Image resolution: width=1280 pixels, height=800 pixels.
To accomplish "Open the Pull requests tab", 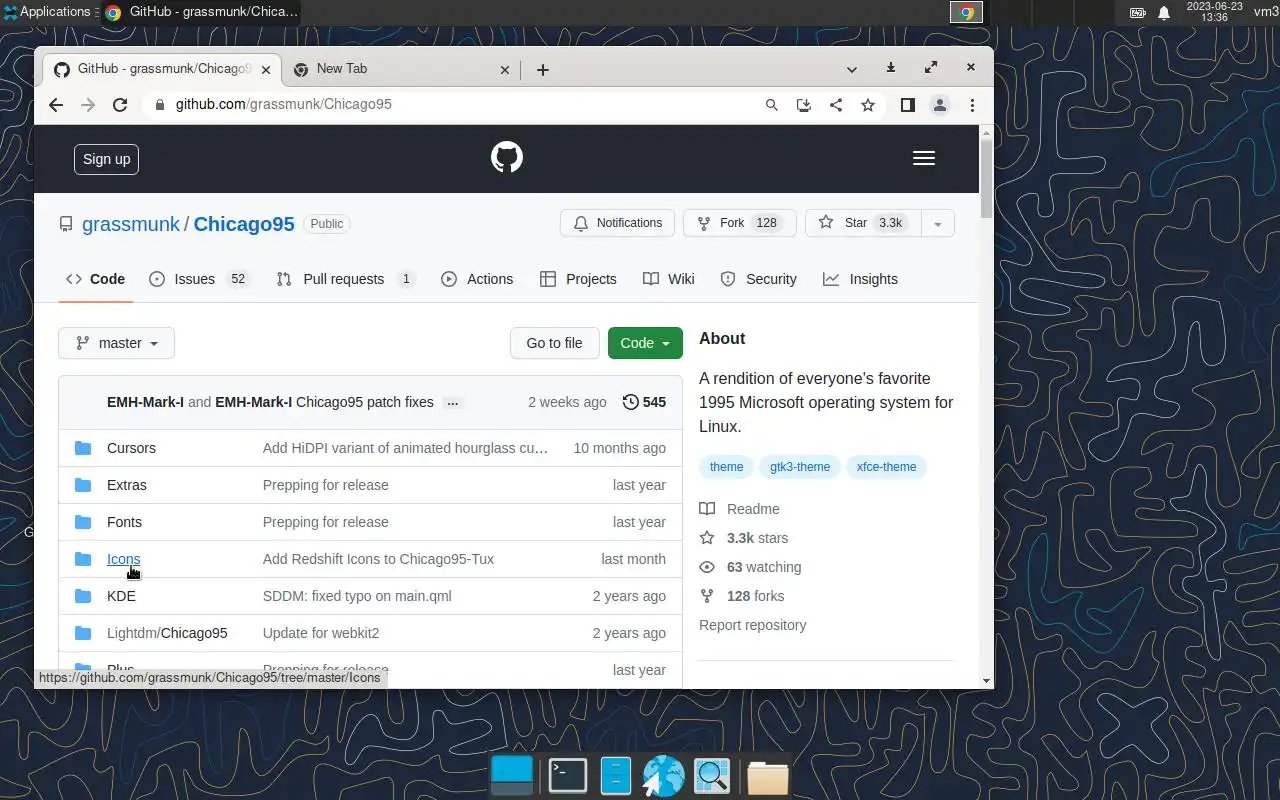I will (x=346, y=279).
